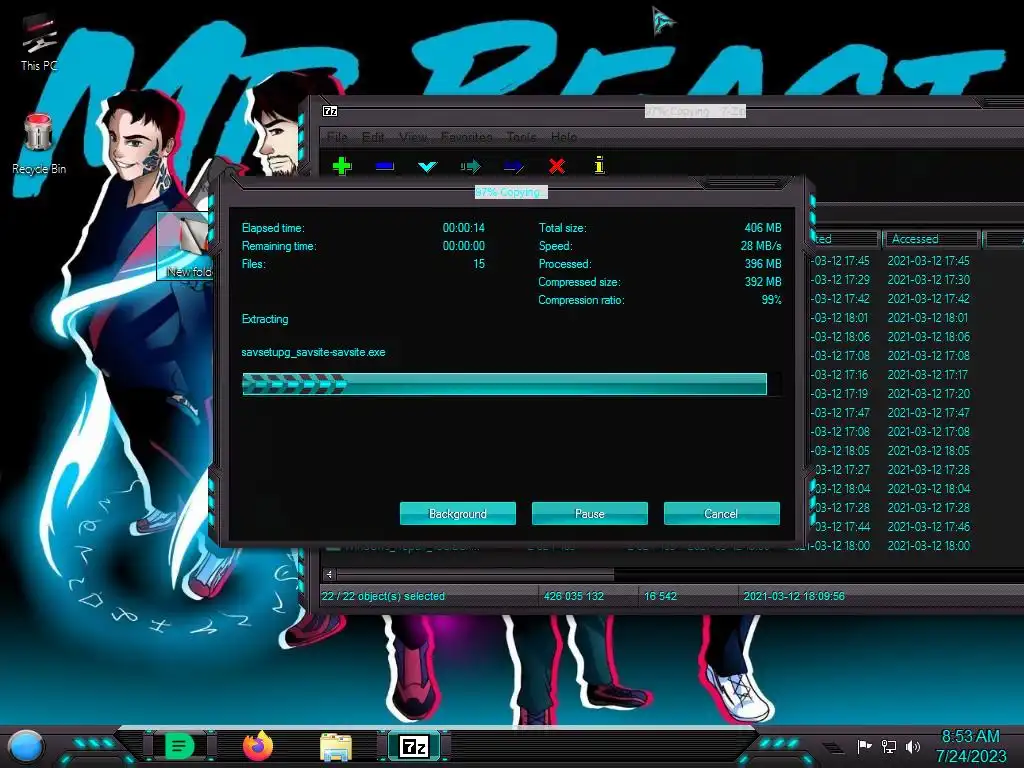Select the Recycle Bin desktop icon

(x=39, y=144)
